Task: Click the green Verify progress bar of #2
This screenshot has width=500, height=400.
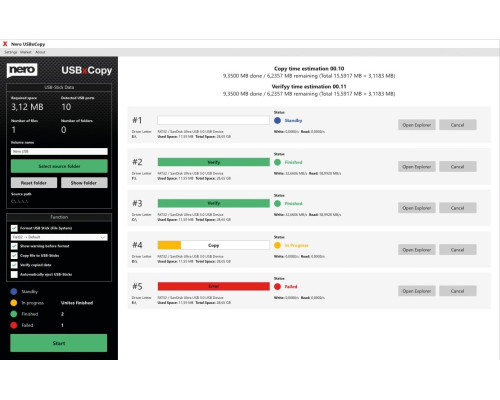Action: [x=214, y=162]
